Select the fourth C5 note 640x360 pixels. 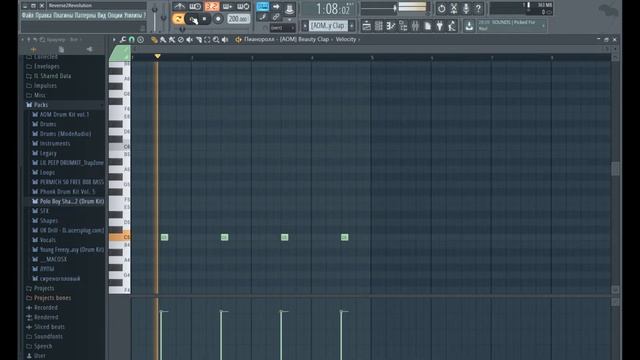coord(344,237)
